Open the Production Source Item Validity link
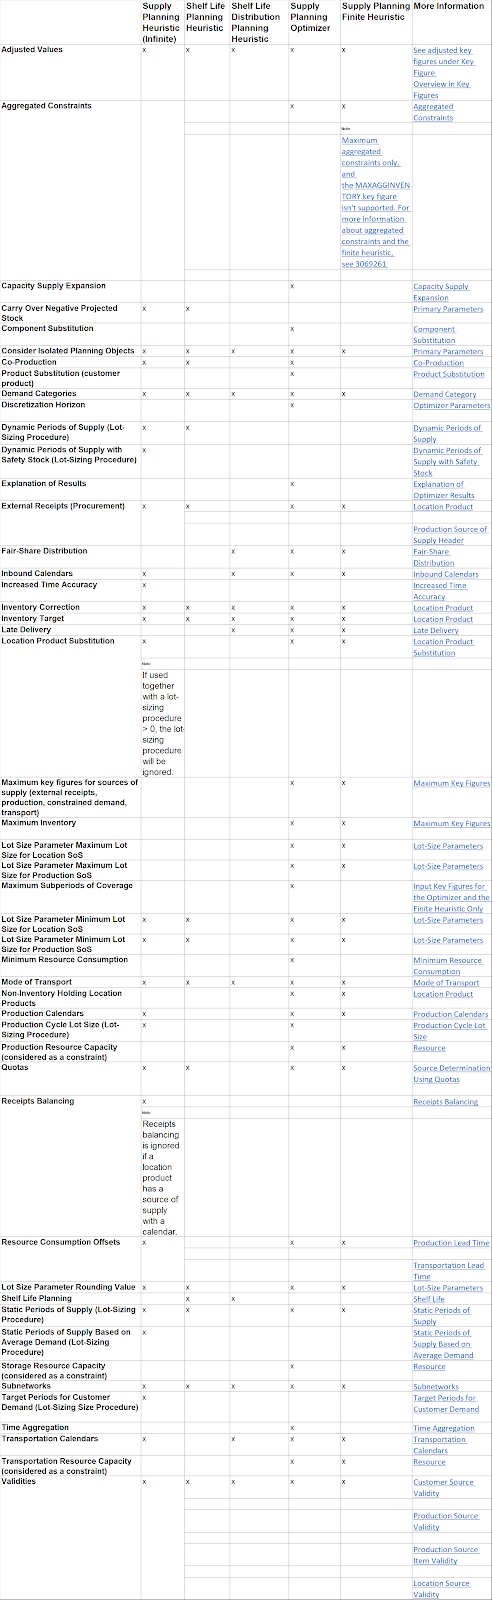This screenshot has width=492, height=1600. [446, 1555]
